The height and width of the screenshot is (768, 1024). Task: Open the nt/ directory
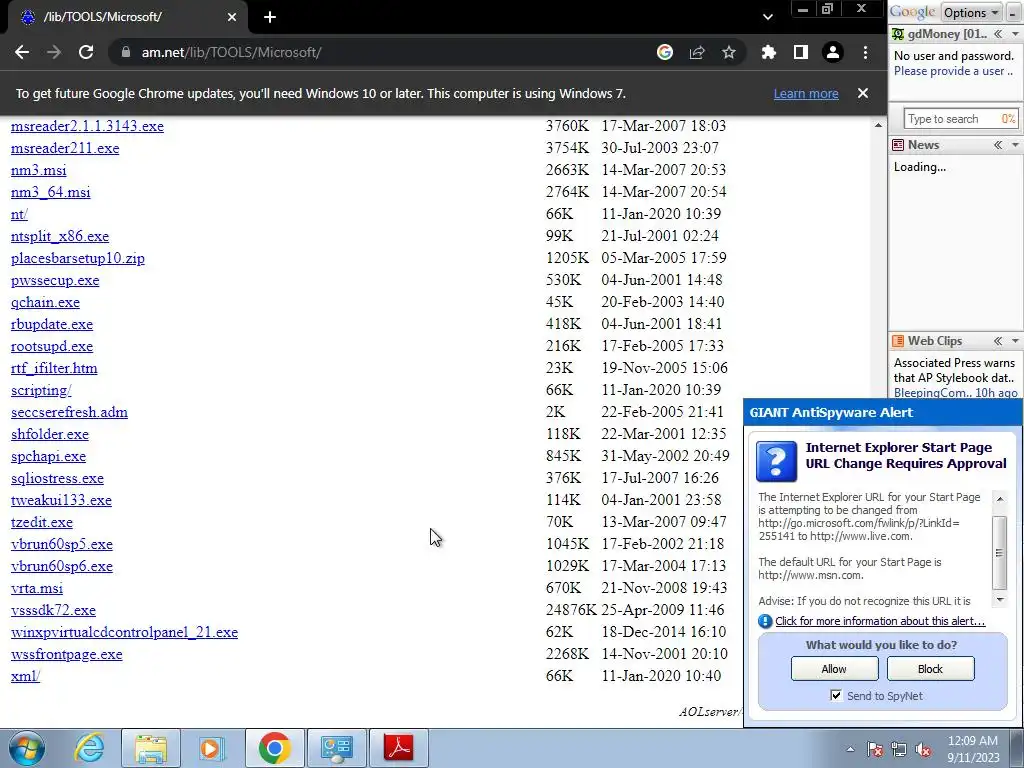(x=19, y=214)
